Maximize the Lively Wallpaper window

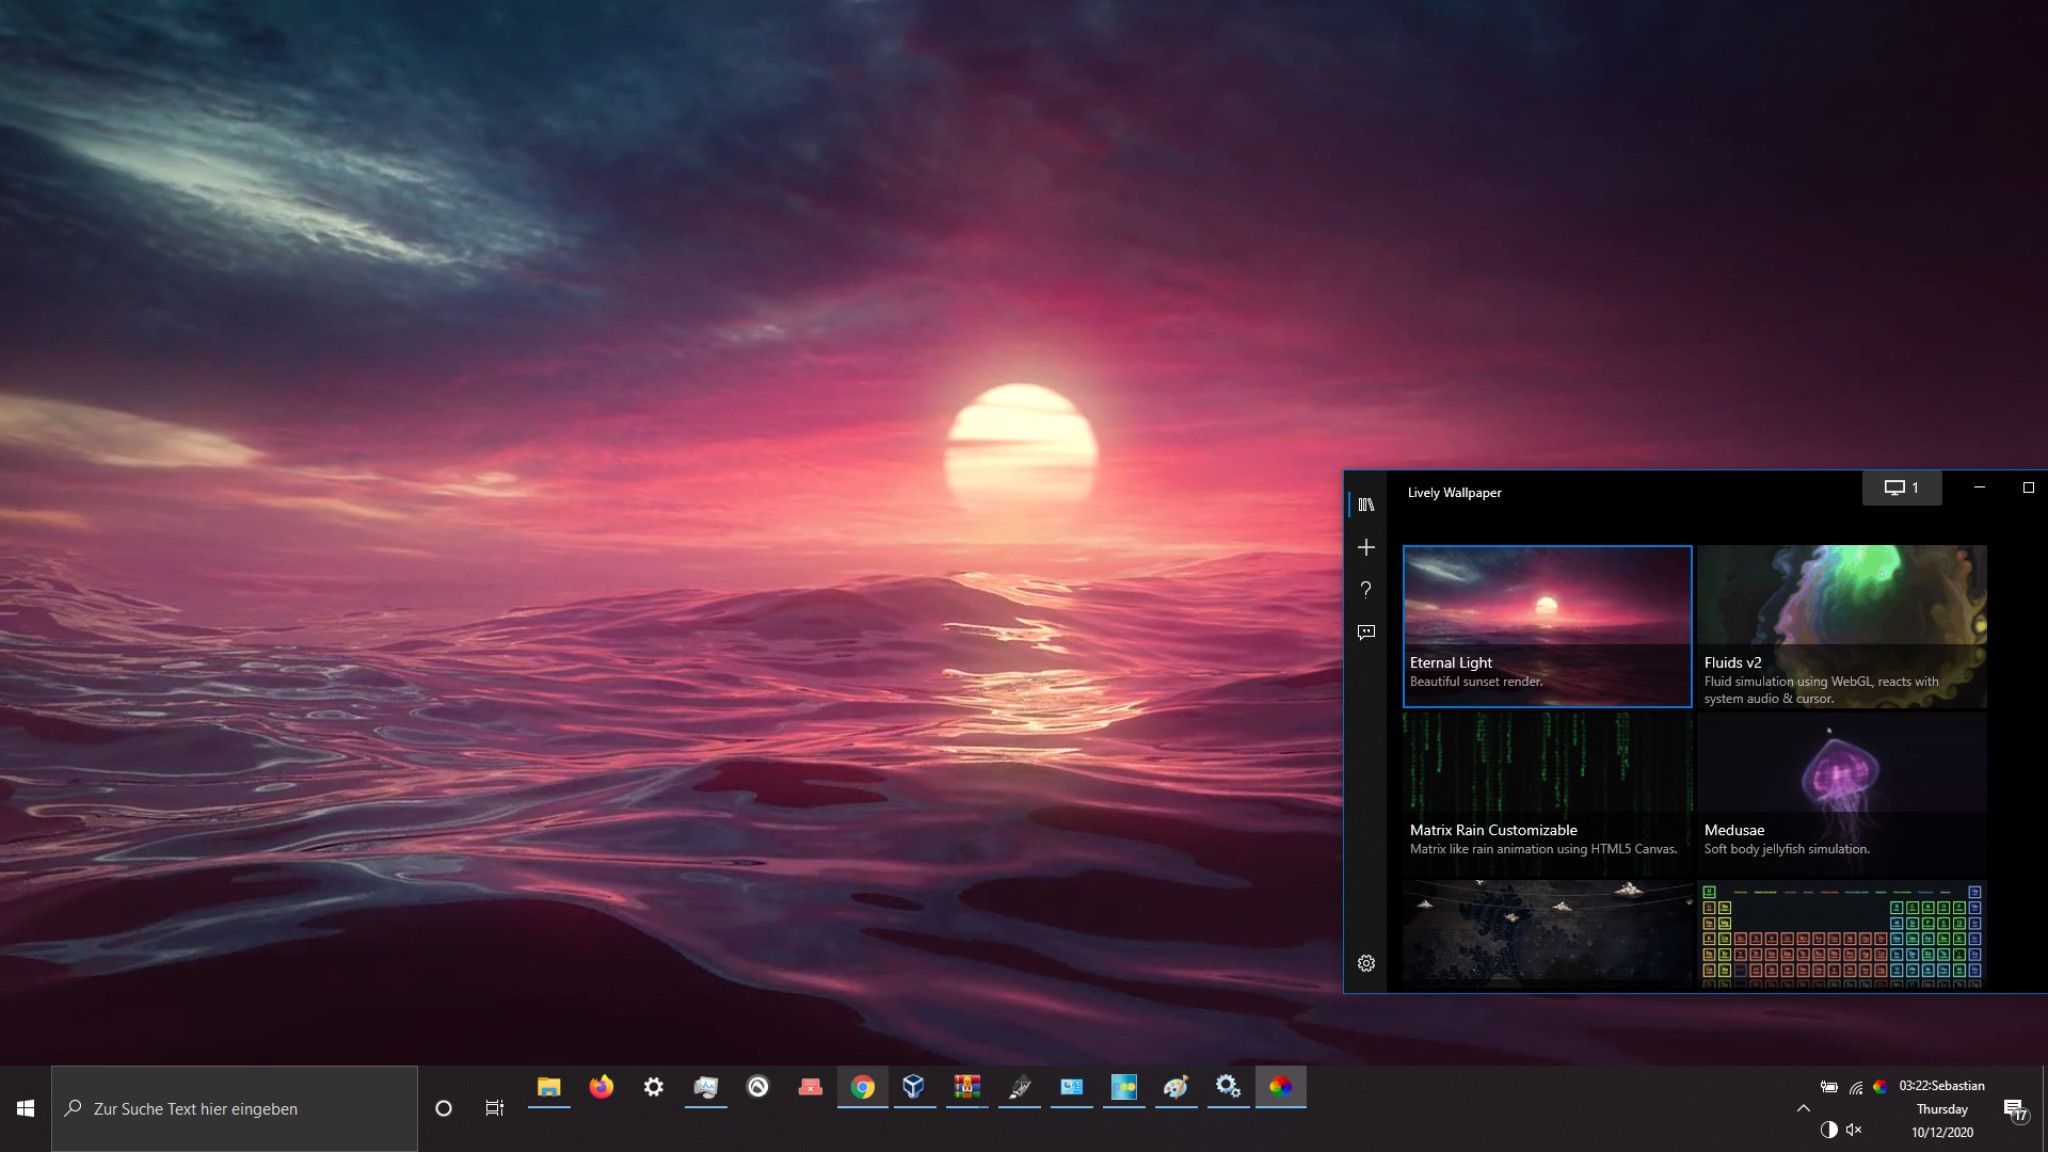tap(2028, 488)
